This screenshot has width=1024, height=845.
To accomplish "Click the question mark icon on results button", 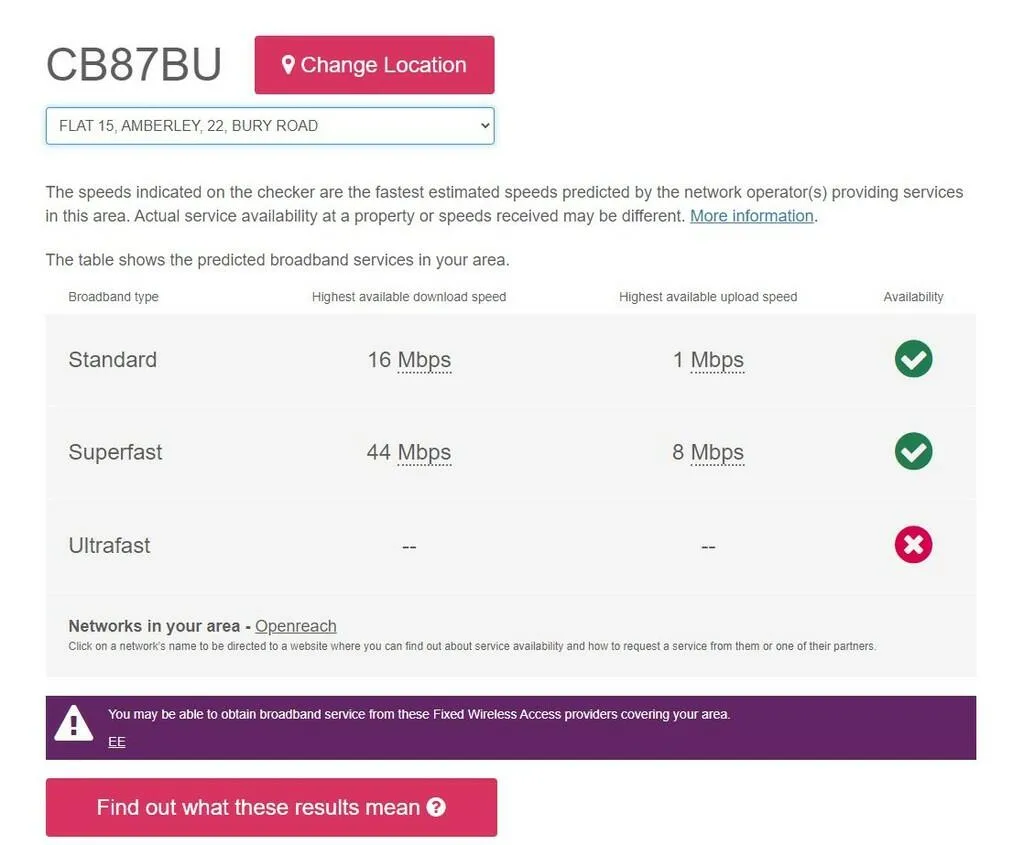I will (436, 807).
